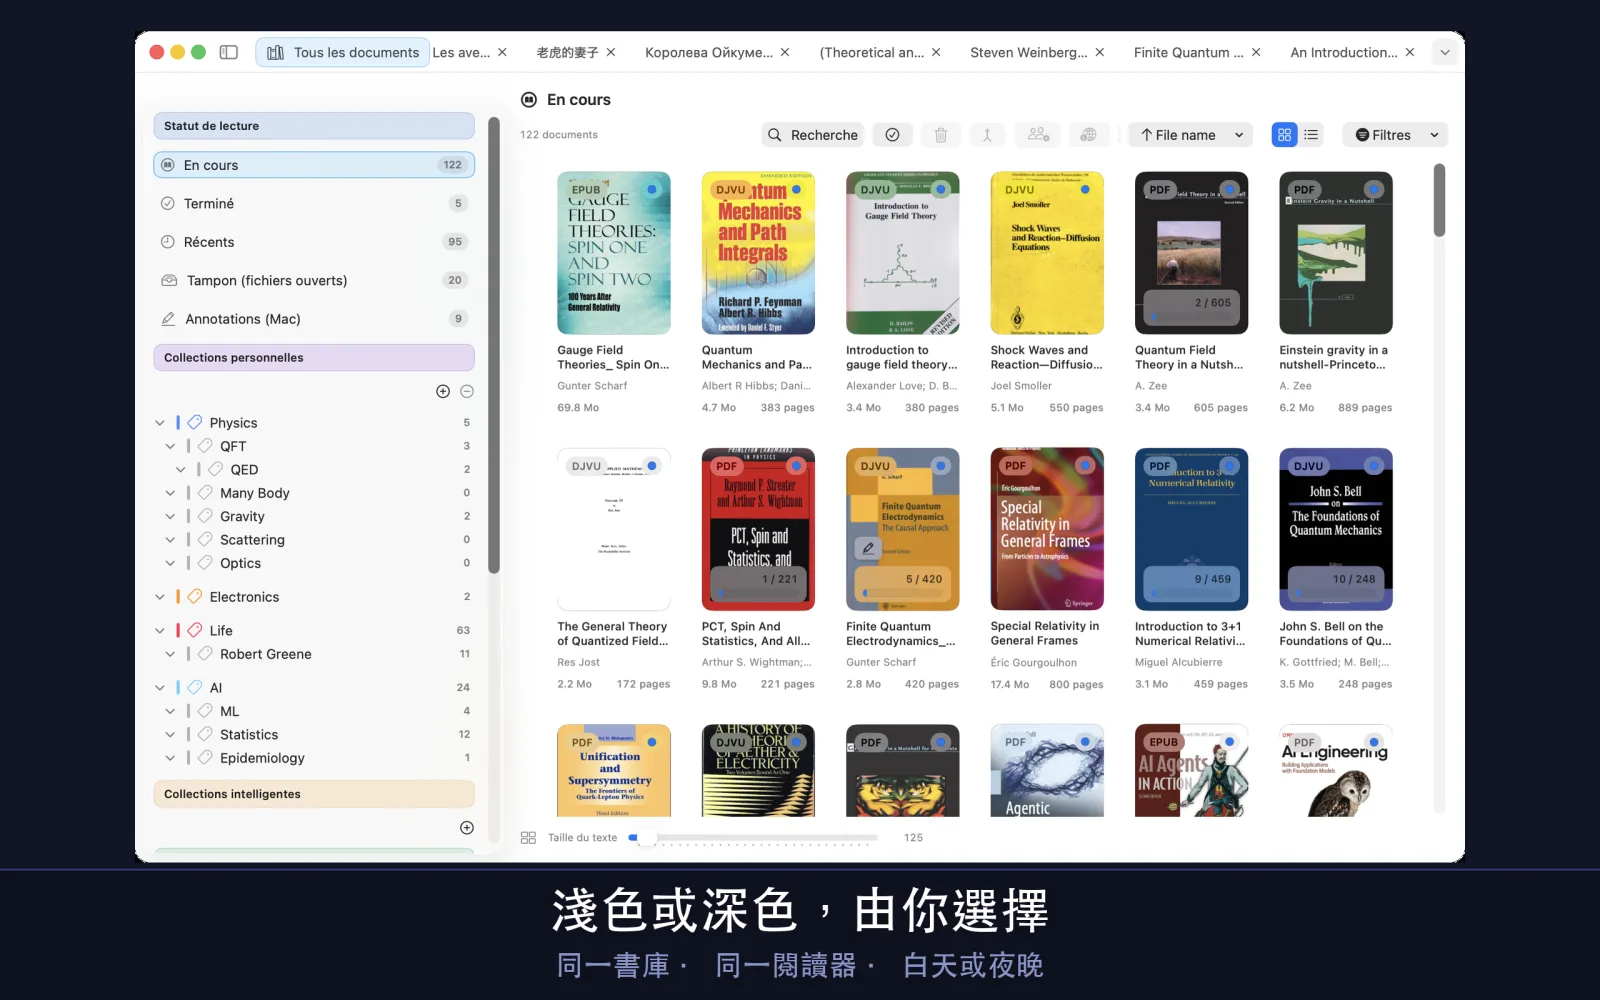Click the Electronics tag icon
This screenshot has height=1000, width=1600.
[195, 597]
